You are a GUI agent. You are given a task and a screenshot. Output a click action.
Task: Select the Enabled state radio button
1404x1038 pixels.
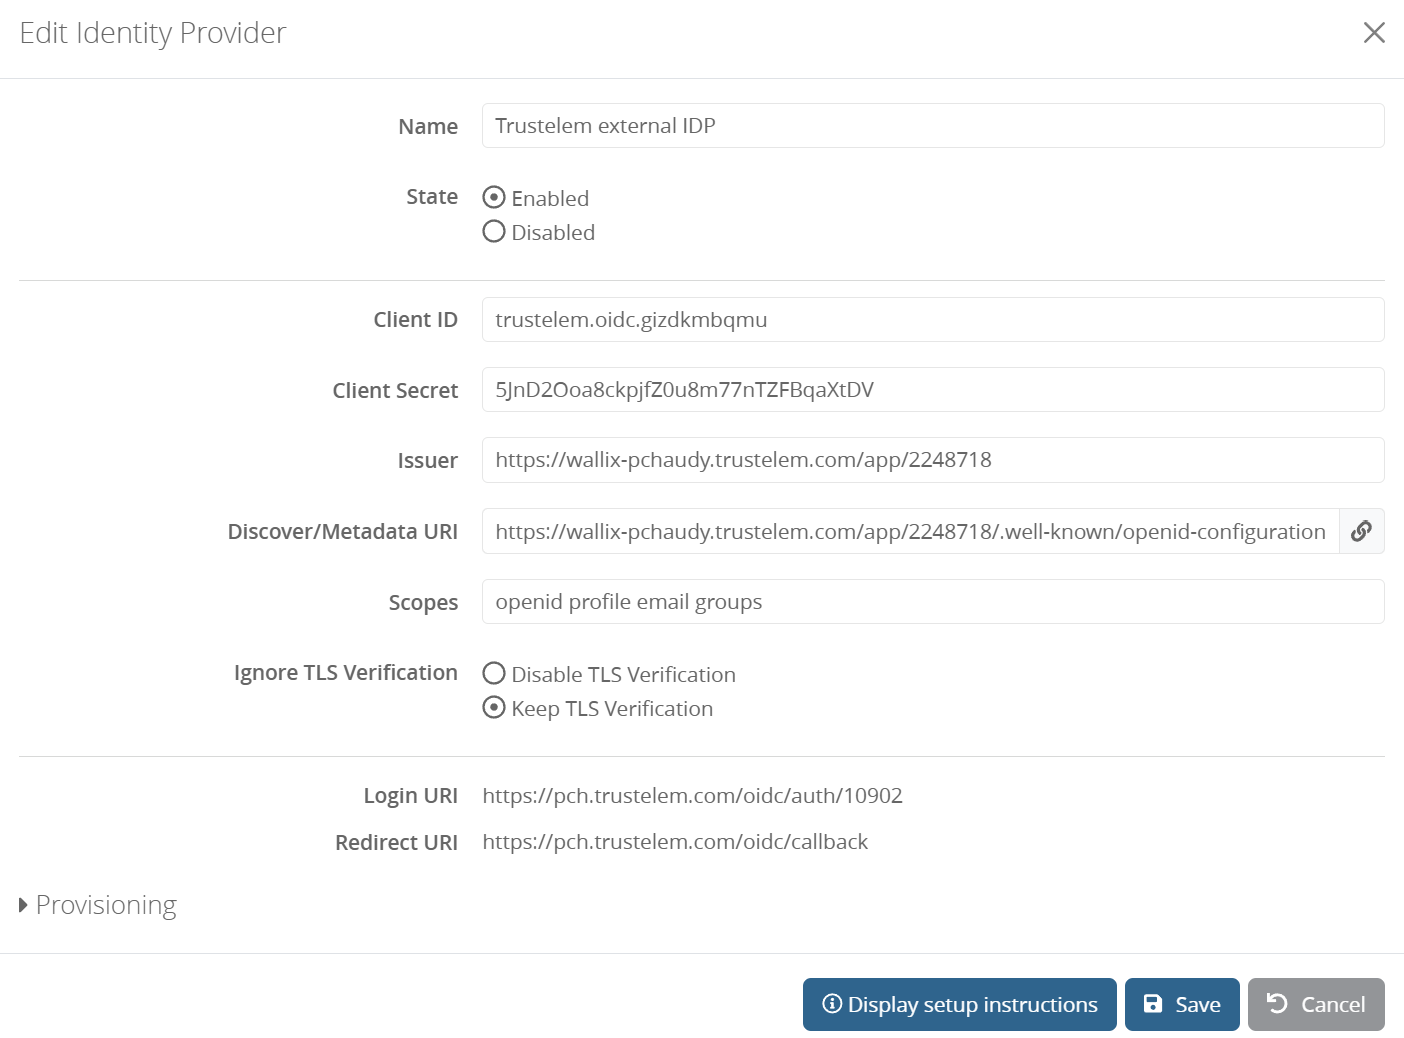tap(494, 197)
